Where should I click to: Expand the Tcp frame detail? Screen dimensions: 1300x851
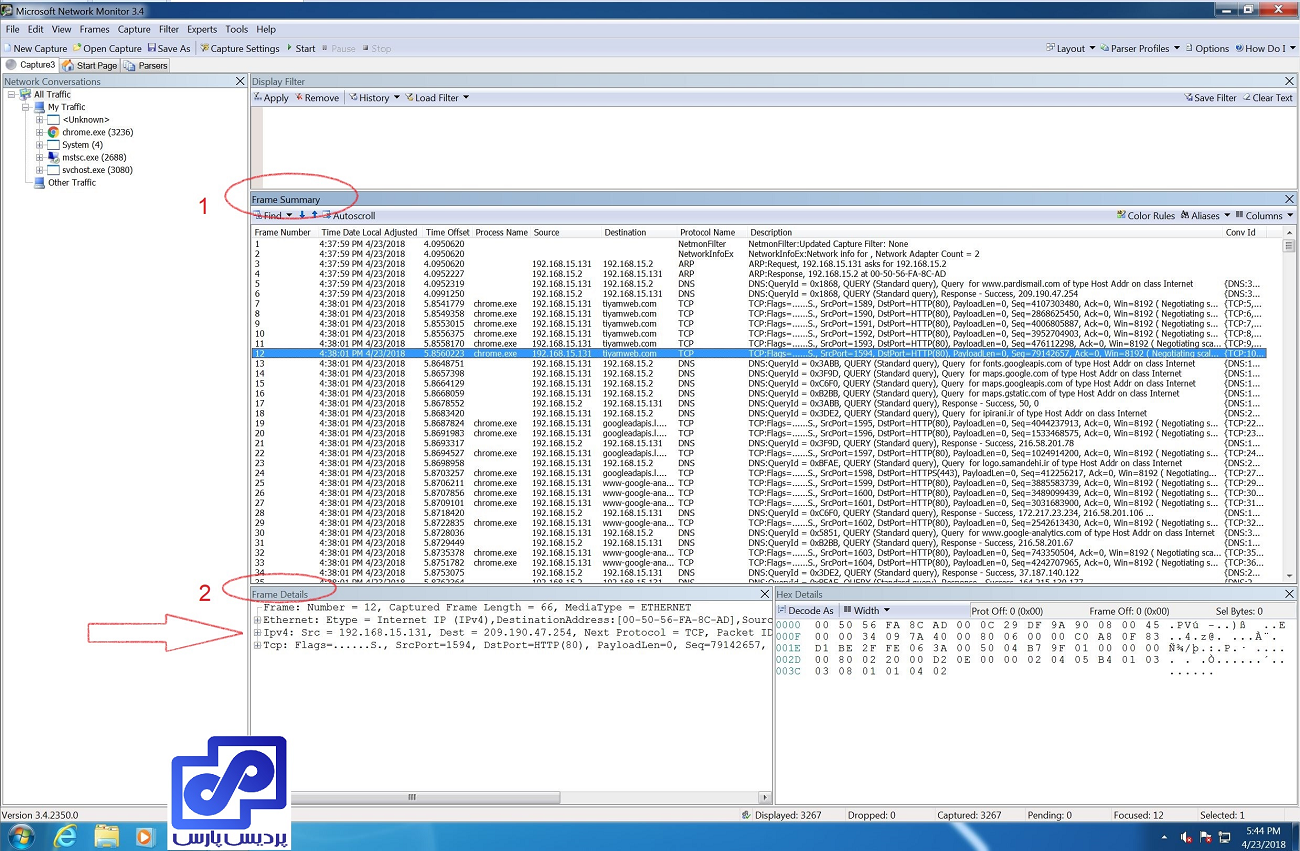tap(257, 646)
